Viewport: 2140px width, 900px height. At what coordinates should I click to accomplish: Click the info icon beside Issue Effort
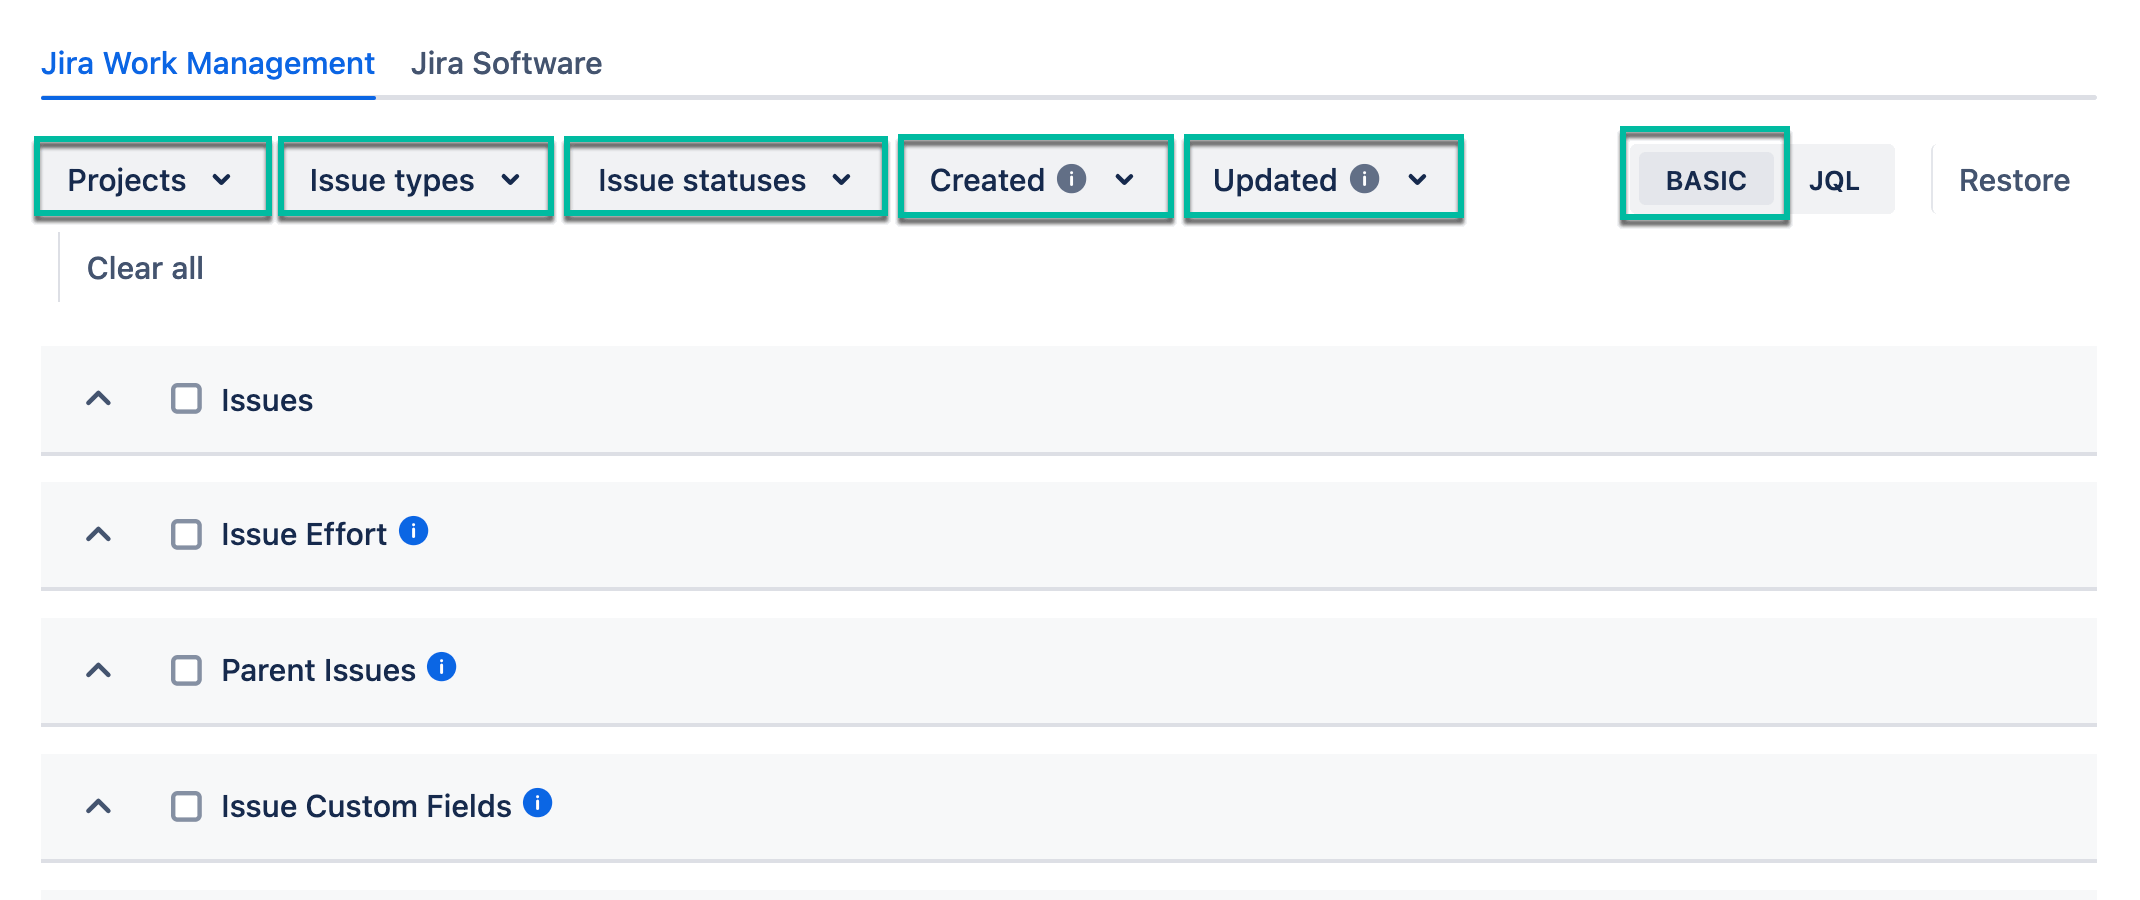pos(413,531)
